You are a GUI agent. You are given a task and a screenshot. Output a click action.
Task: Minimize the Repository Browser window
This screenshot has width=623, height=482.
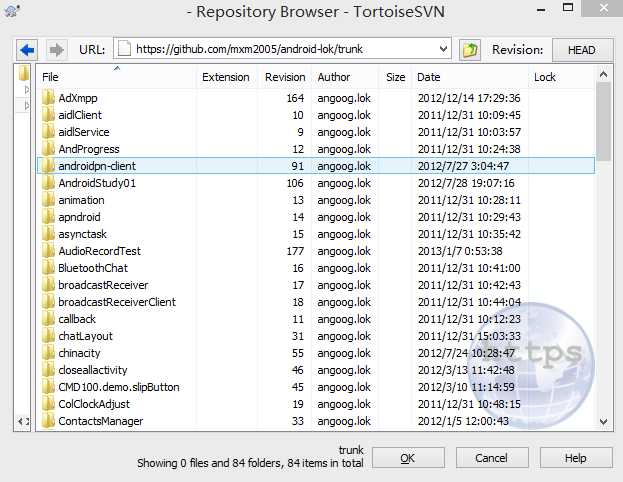pyautogui.click(x=541, y=10)
